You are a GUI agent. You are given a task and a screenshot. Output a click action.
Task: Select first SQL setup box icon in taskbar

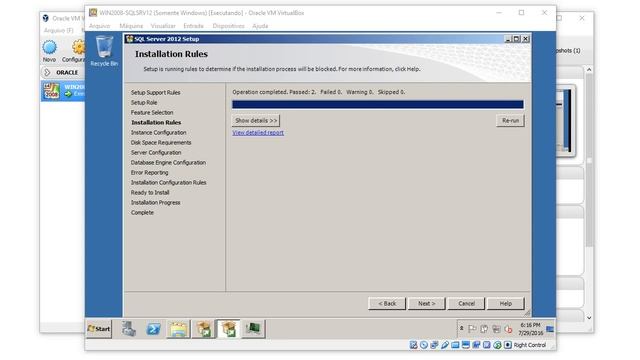coord(203,329)
